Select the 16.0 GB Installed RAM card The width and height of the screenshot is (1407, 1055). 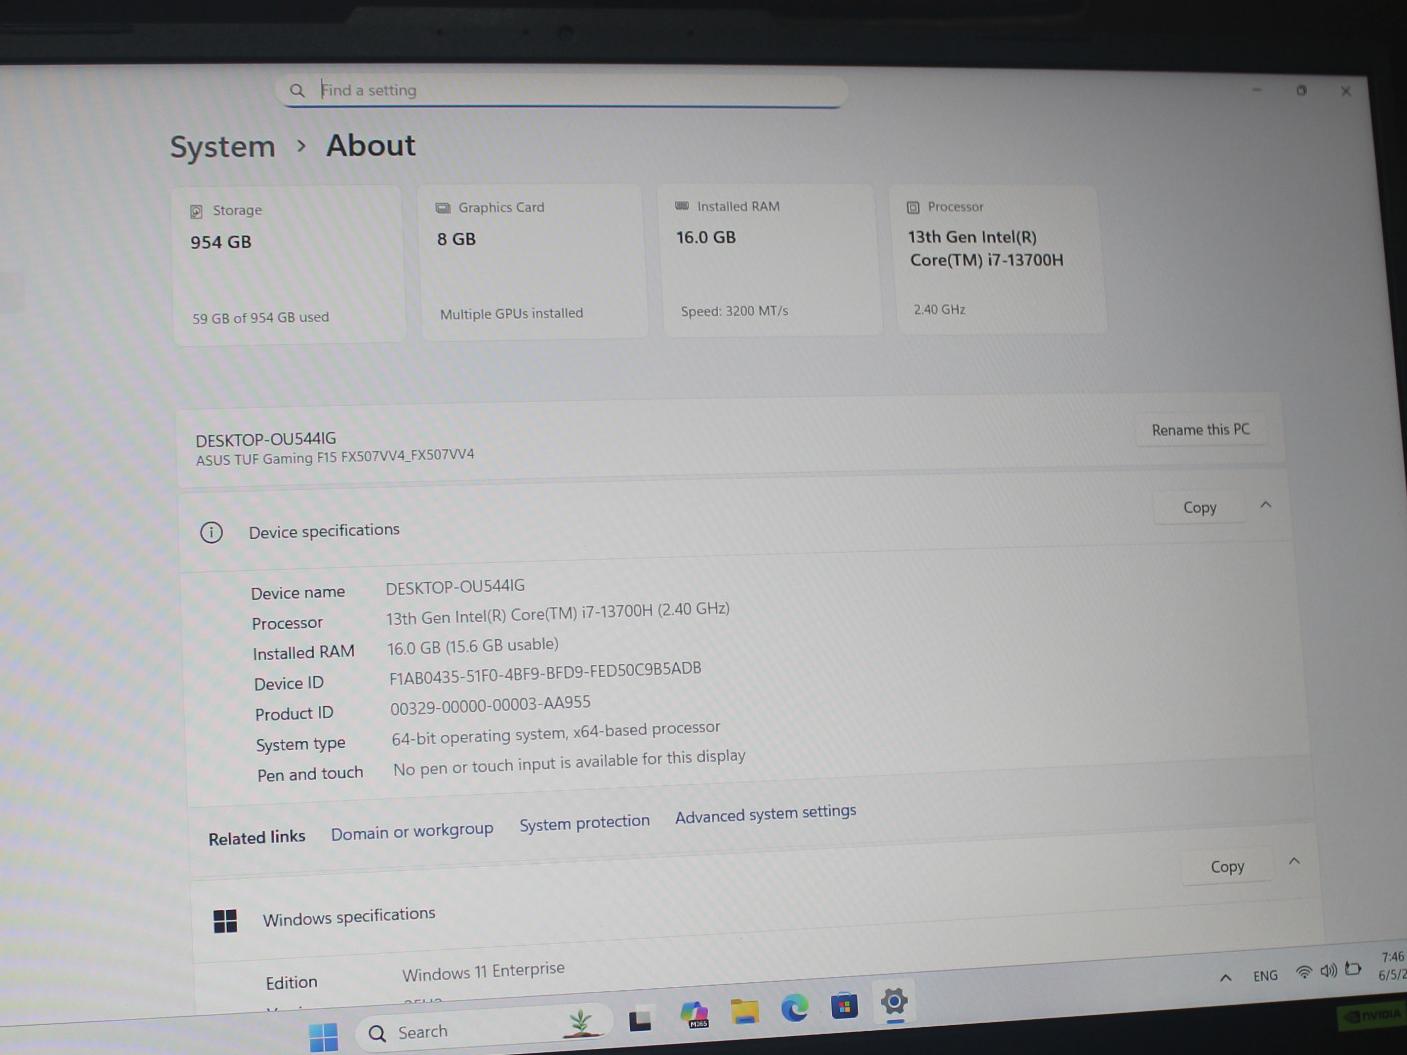(x=770, y=260)
